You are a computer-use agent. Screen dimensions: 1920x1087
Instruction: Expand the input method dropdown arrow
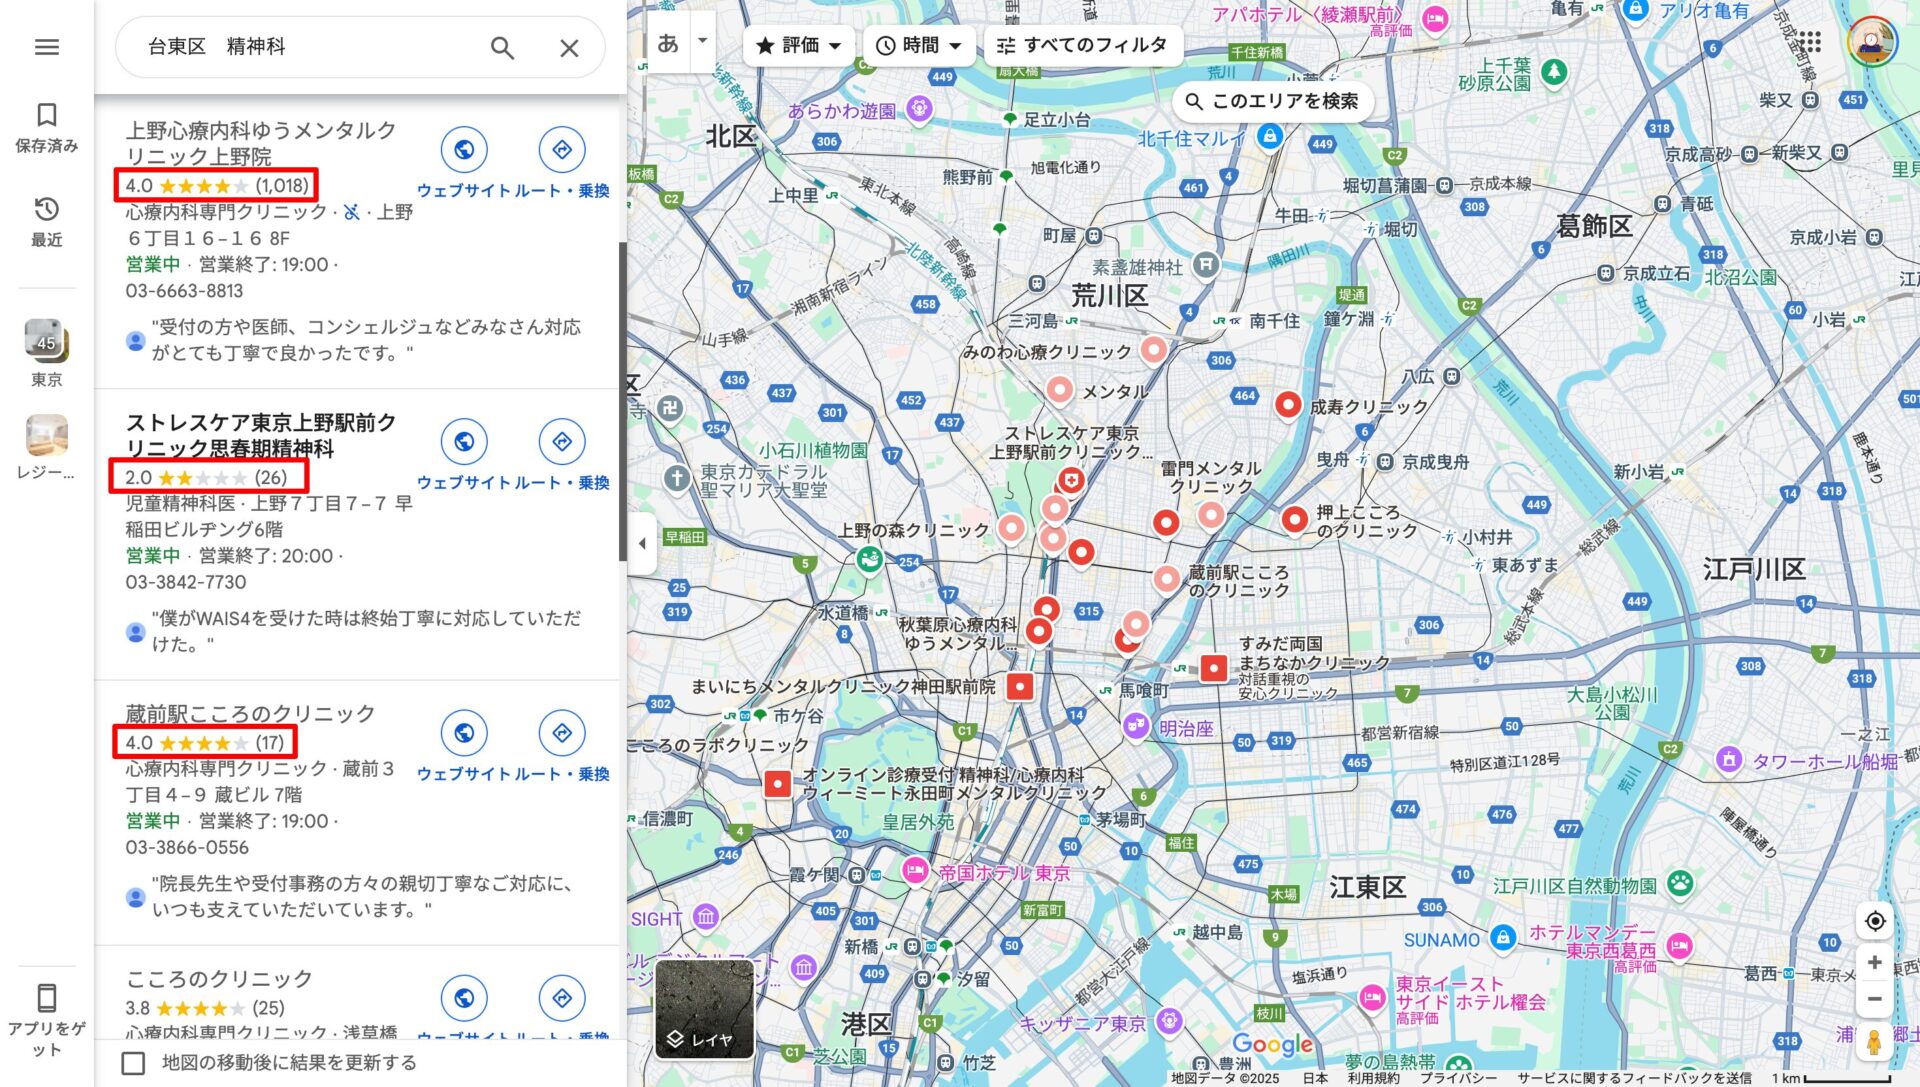click(x=702, y=41)
